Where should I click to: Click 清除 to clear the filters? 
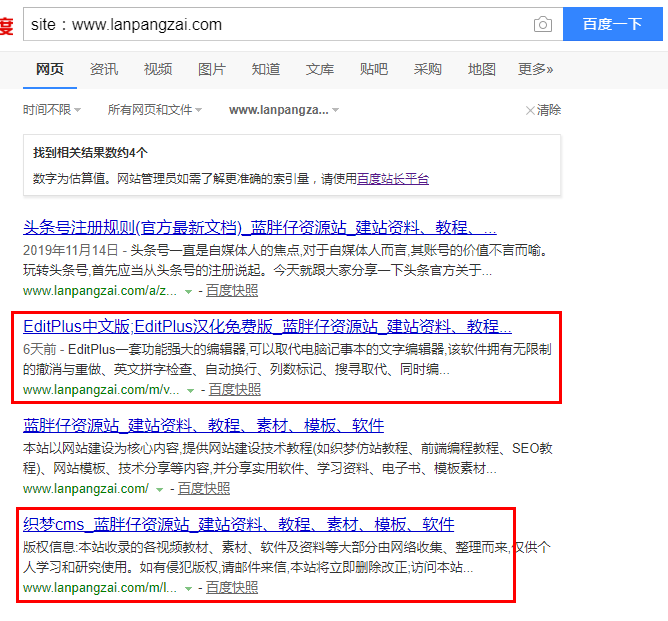pyautogui.click(x=543, y=110)
